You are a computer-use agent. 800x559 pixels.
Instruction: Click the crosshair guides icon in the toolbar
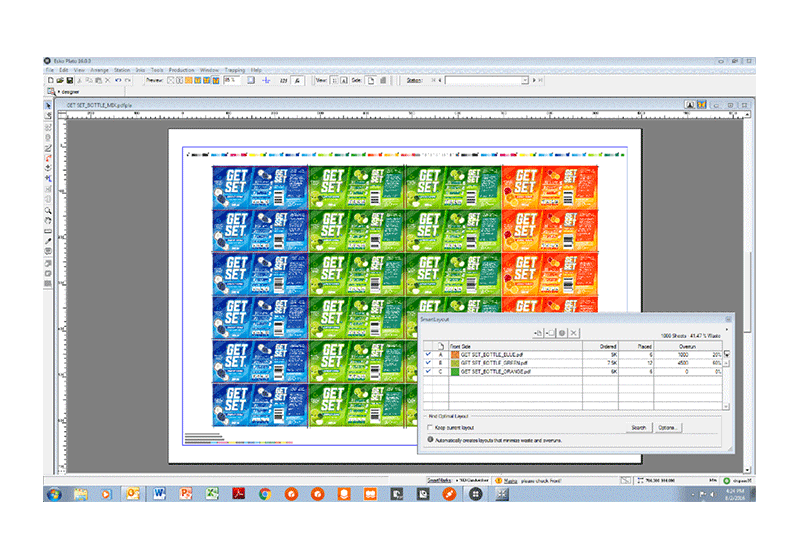point(266,80)
